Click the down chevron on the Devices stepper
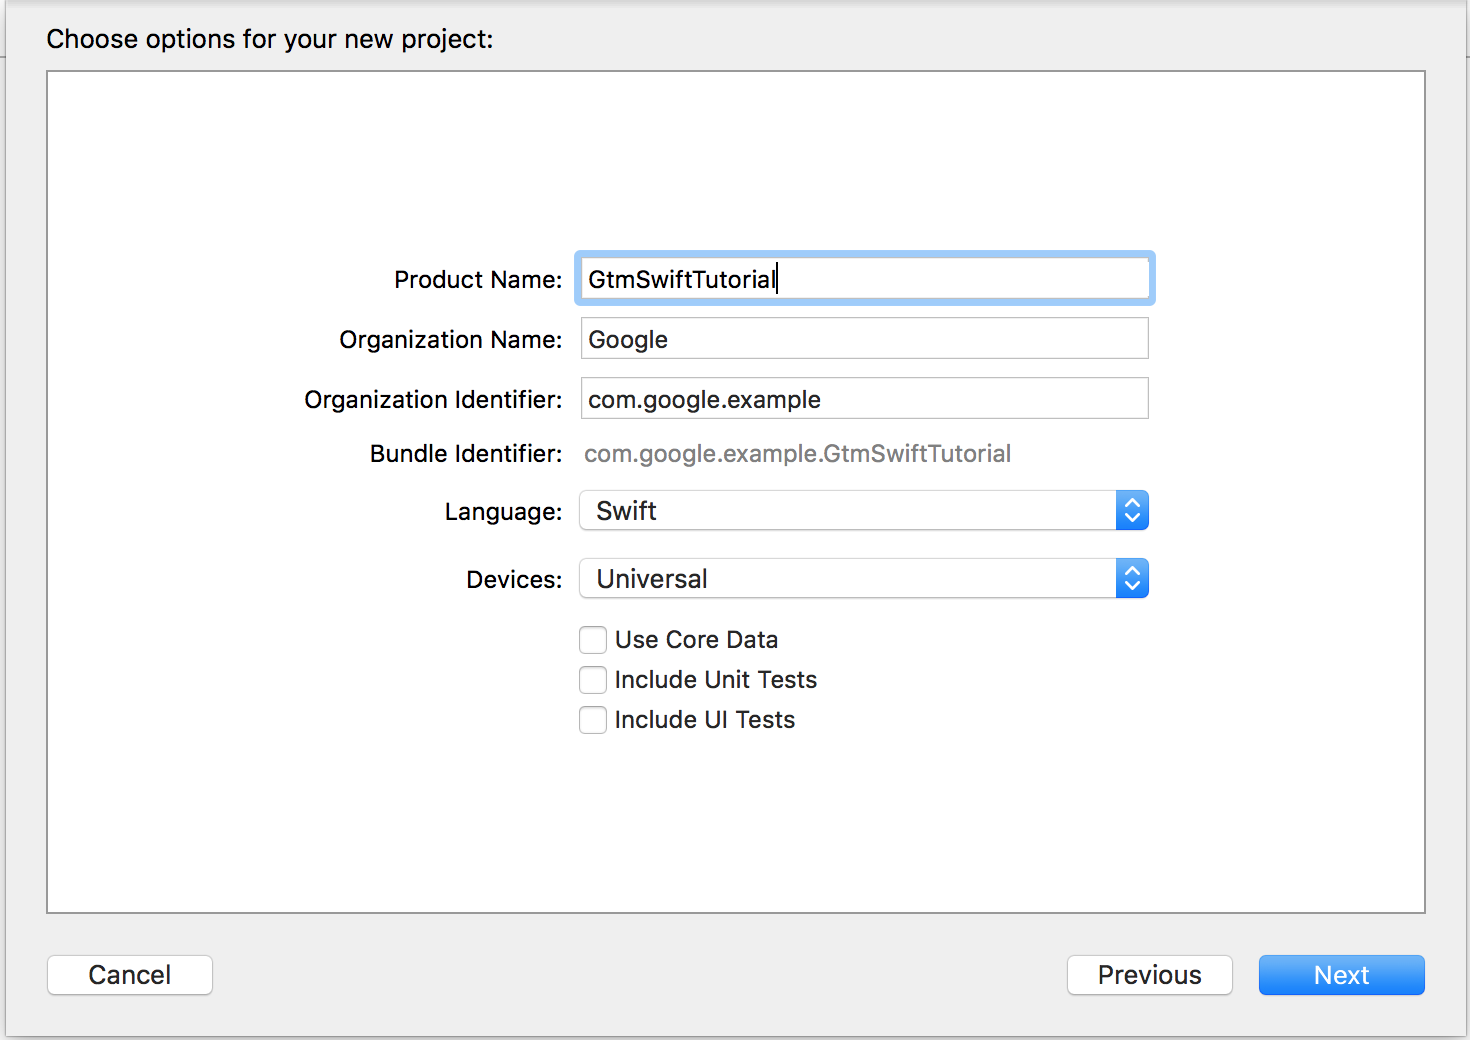The height and width of the screenshot is (1040, 1470). [x=1131, y=586]
